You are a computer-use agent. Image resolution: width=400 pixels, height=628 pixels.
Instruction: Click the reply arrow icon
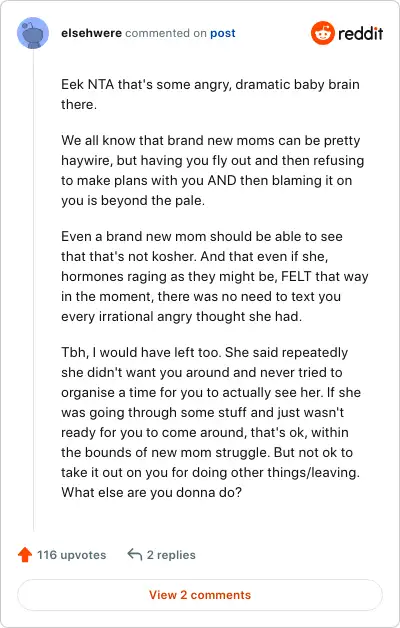pos(135,555)
